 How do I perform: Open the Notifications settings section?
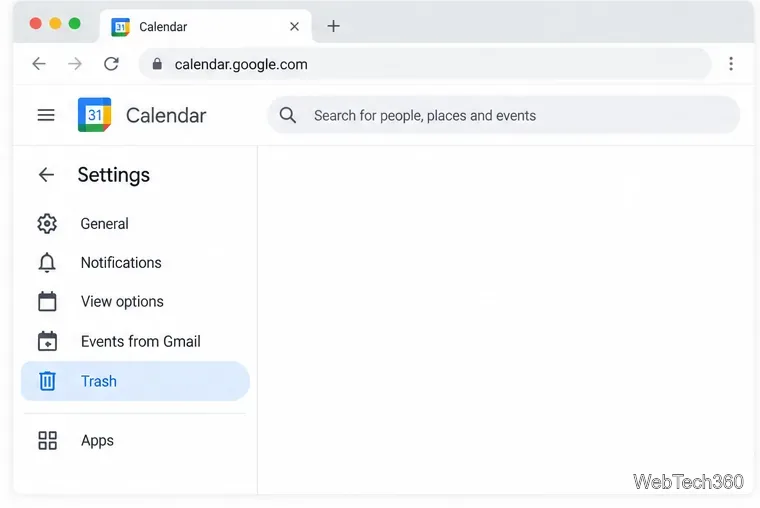click(135, 263)
